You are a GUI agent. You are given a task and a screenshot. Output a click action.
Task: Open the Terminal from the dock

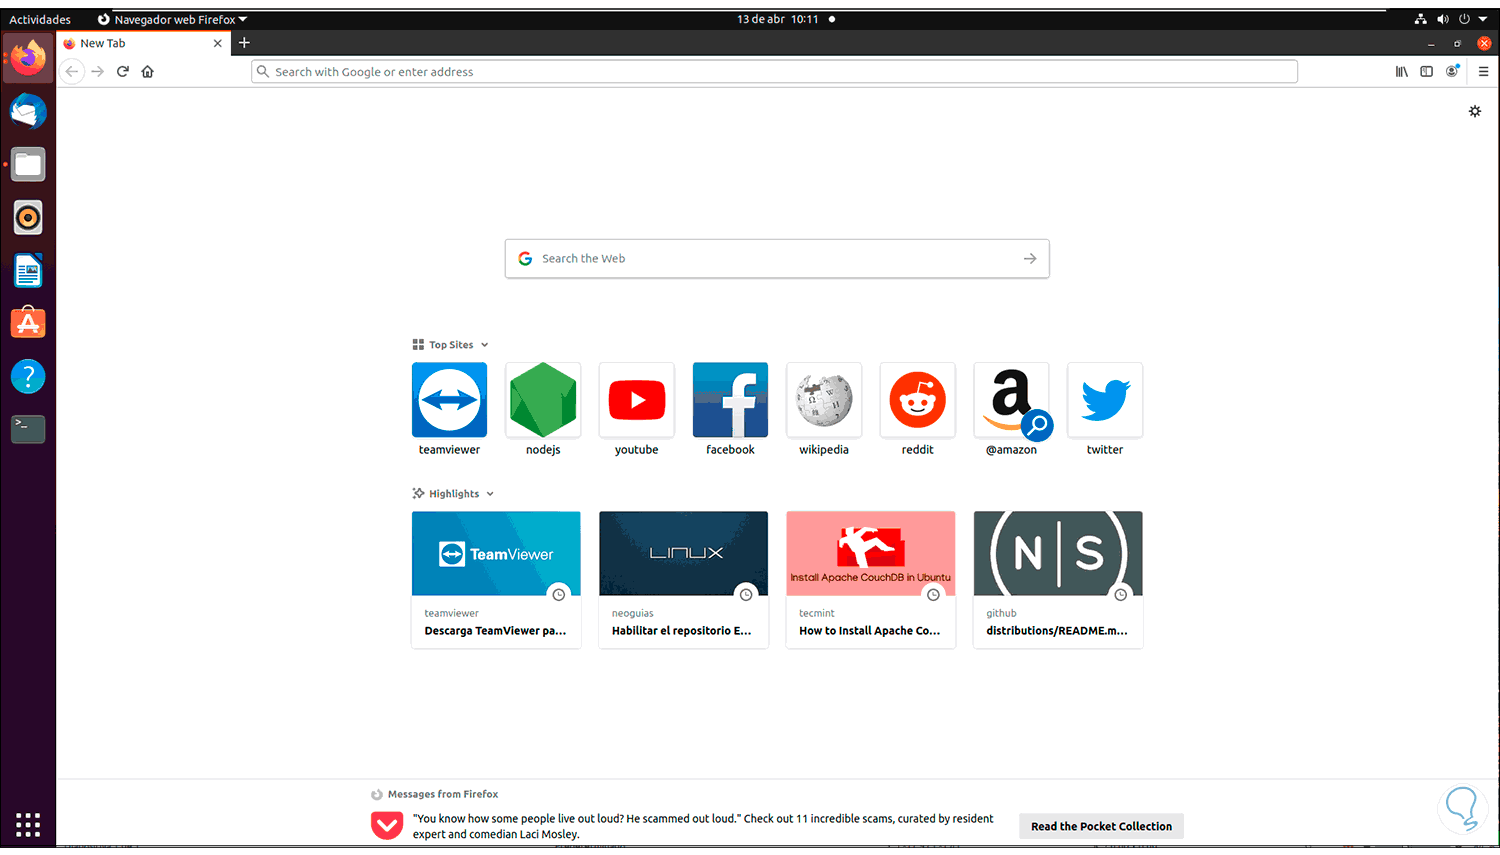point(27,428)
